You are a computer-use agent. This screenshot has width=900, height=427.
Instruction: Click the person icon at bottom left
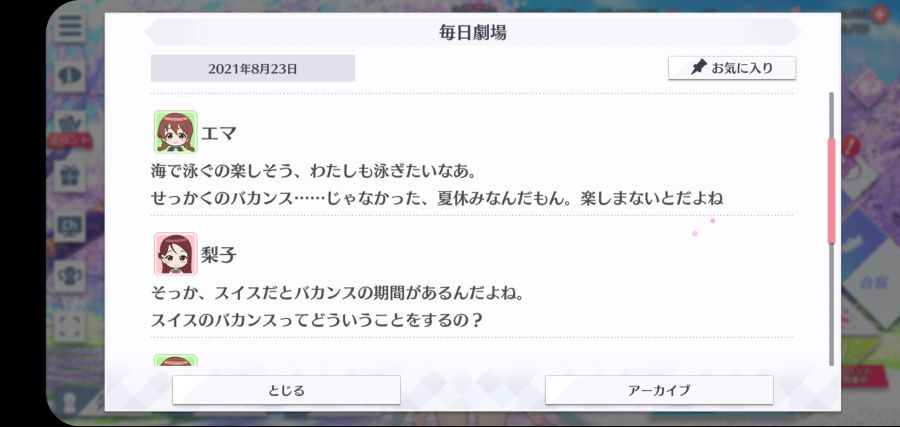click(70, 402)
